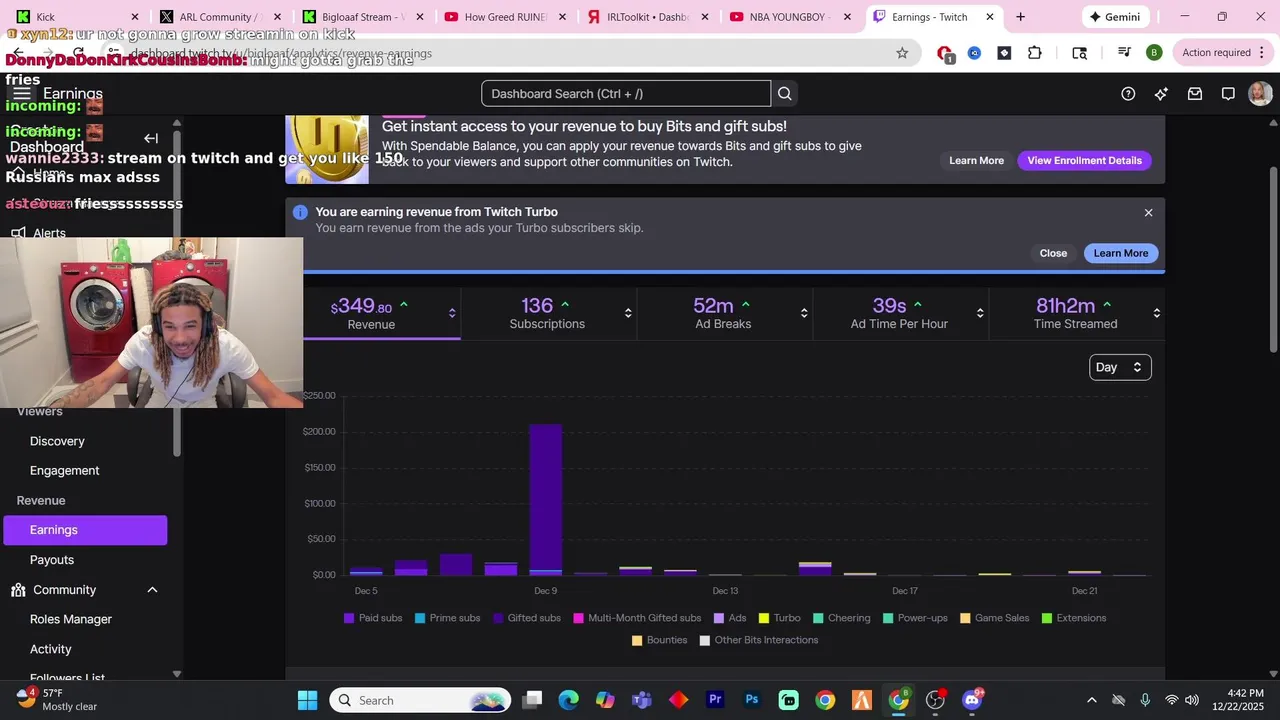Click the dashboard search magnifier button
1280x720 pixels.
(x=785, y=94)
